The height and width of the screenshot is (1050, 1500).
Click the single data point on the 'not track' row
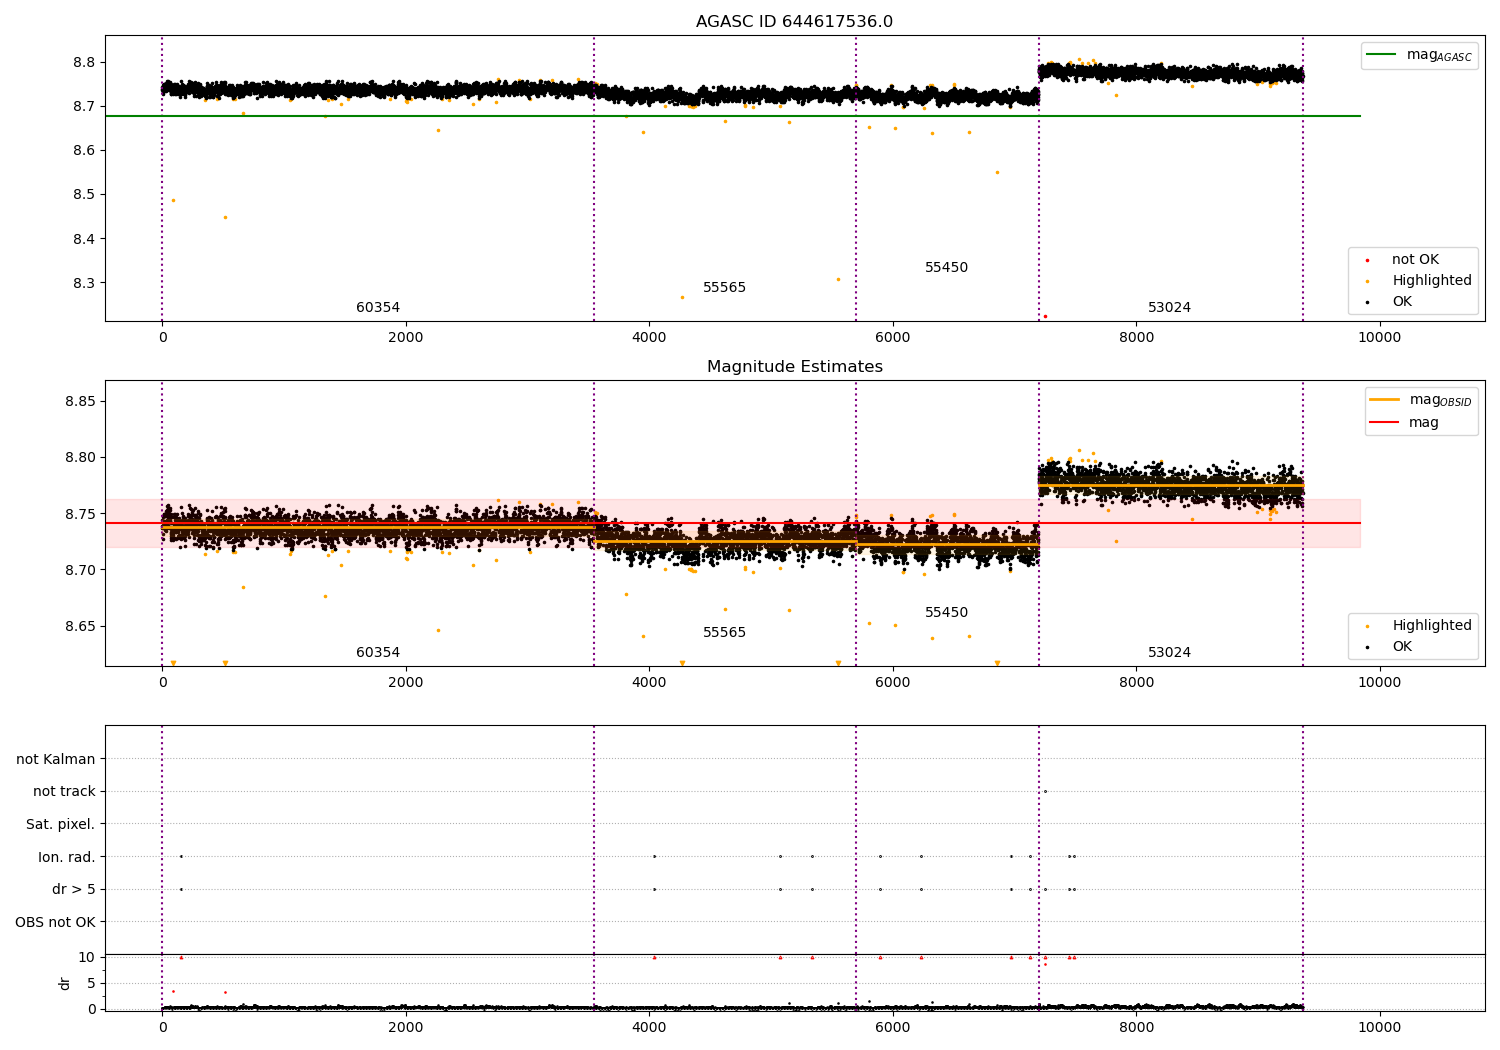(1045, 791)
